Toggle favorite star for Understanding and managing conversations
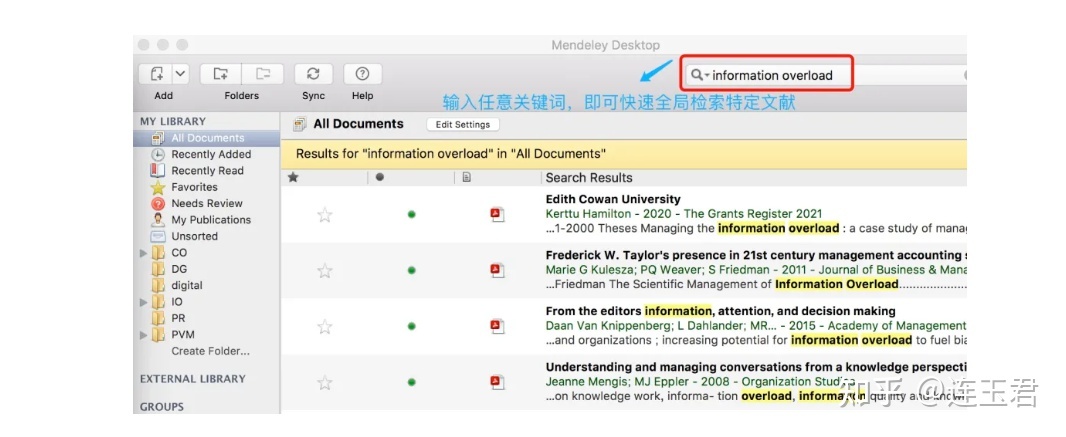This screenshot has height=437, width=1066. pos(324,382)
